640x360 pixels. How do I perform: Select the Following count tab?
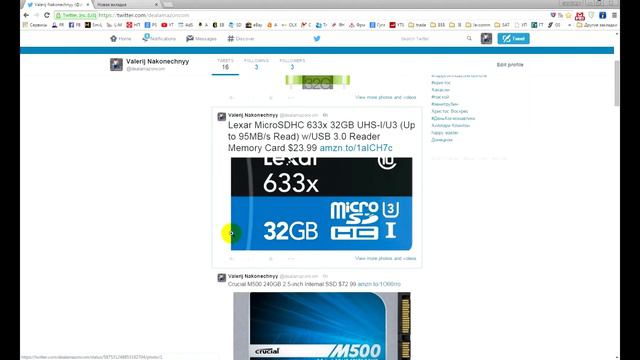click(256, 64)
